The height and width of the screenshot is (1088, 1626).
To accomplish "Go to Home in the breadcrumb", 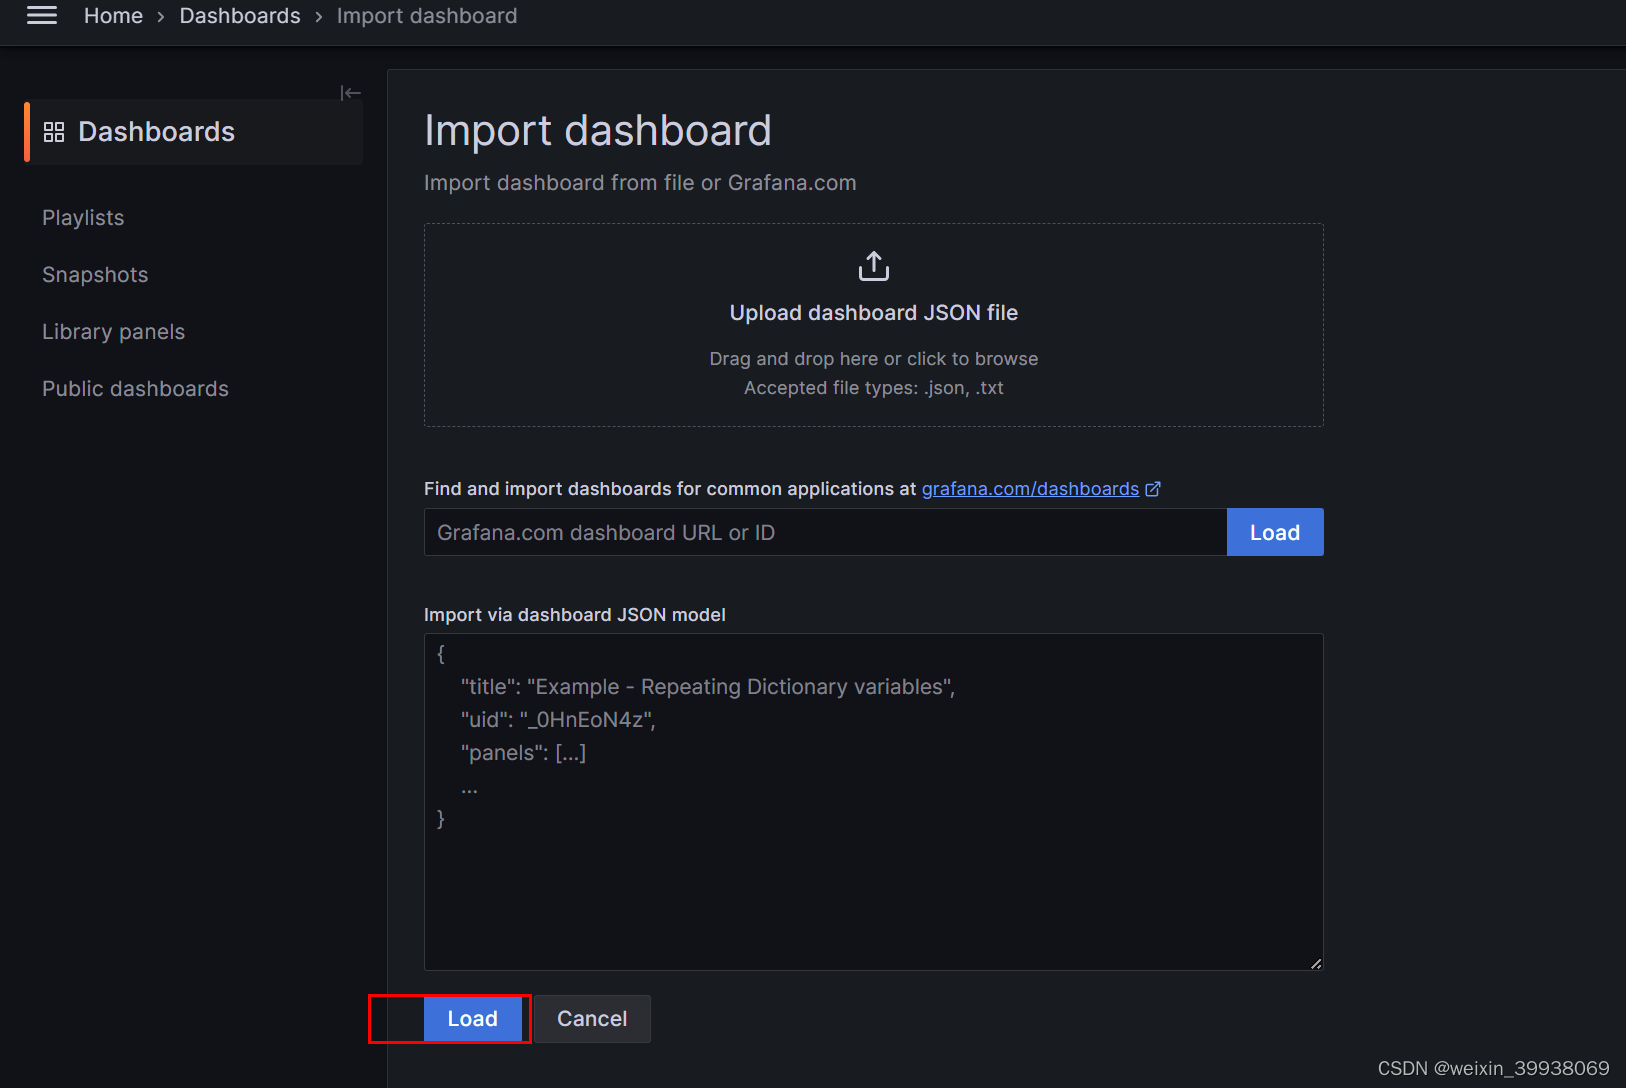I will tap(113, 16).
